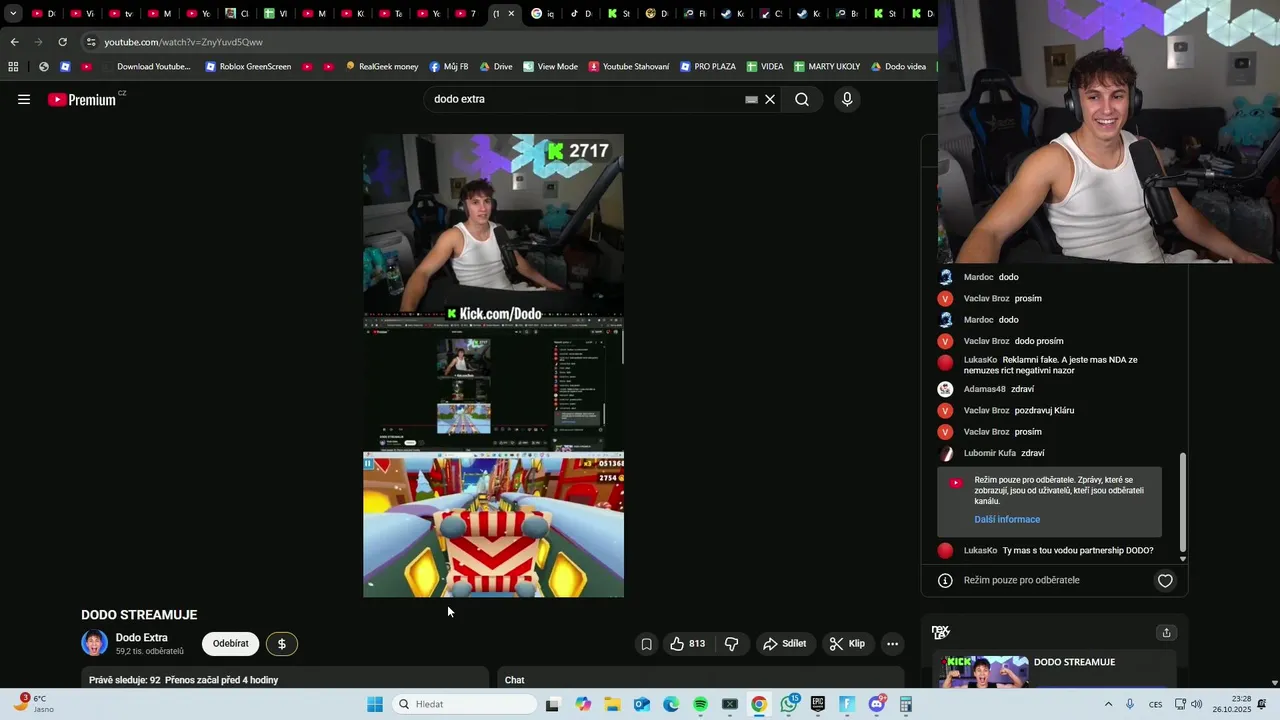Screen dimensions: 1280x720
Task: Go back in browser history
Action: click(14, 42)
